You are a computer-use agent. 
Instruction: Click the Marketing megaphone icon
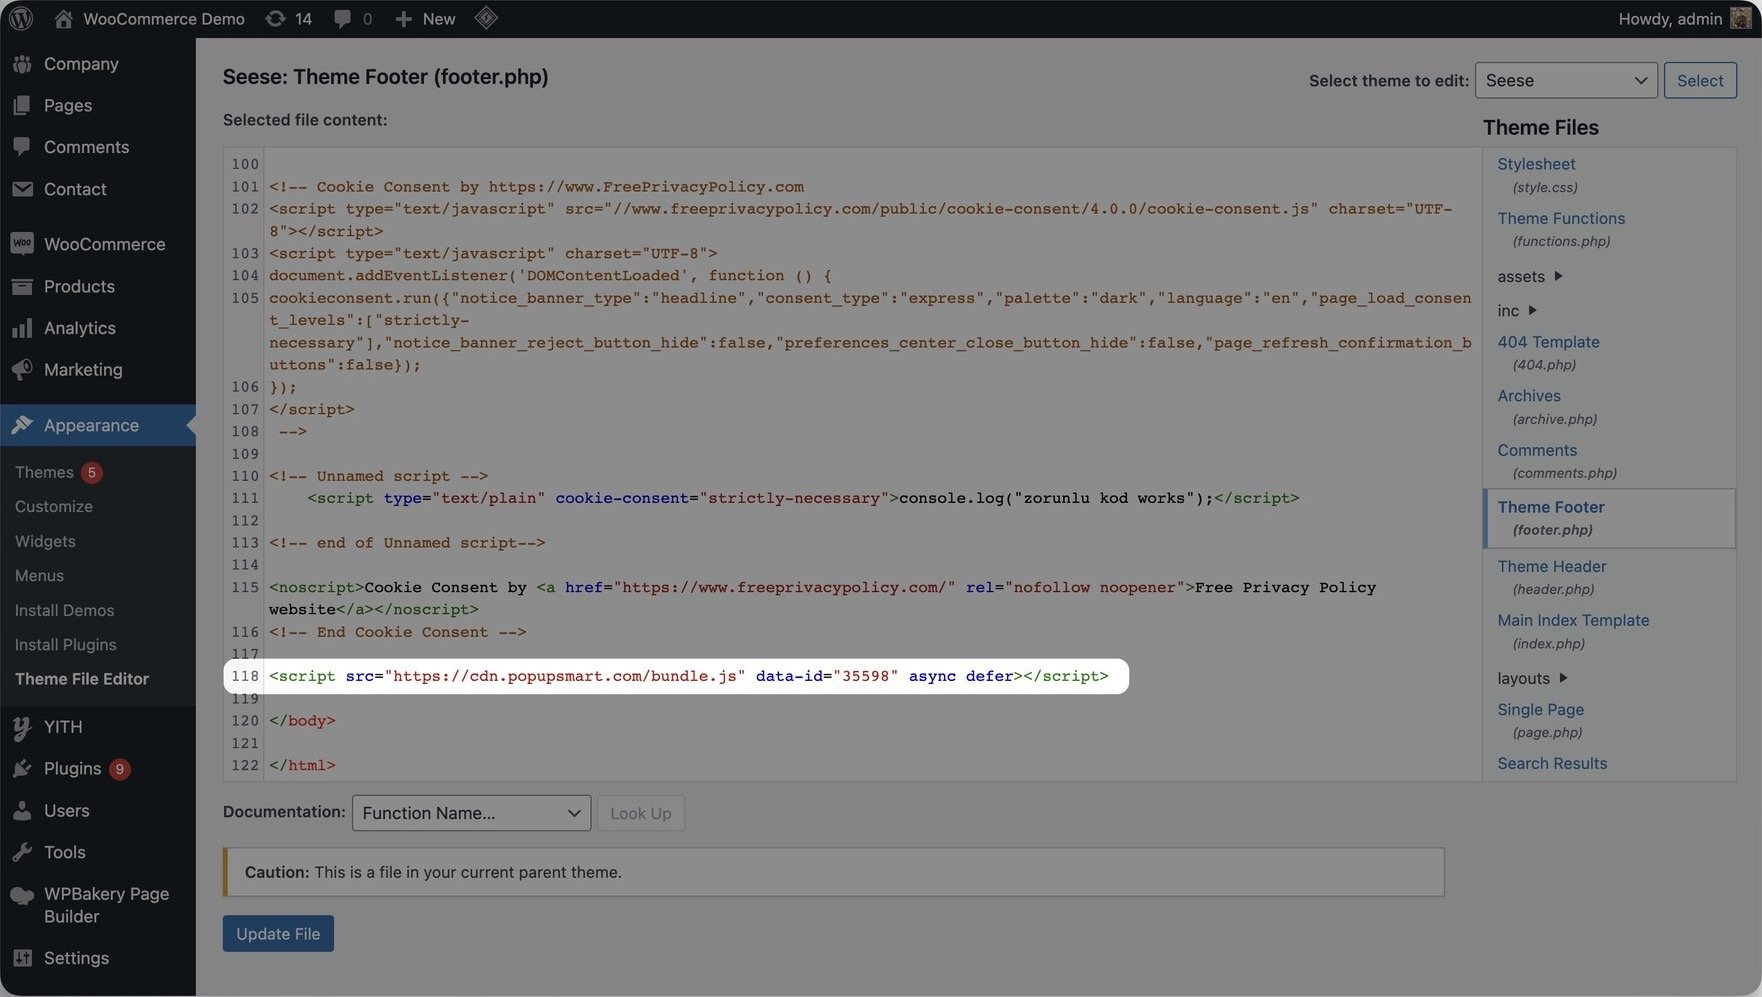(x=22, y=370)
